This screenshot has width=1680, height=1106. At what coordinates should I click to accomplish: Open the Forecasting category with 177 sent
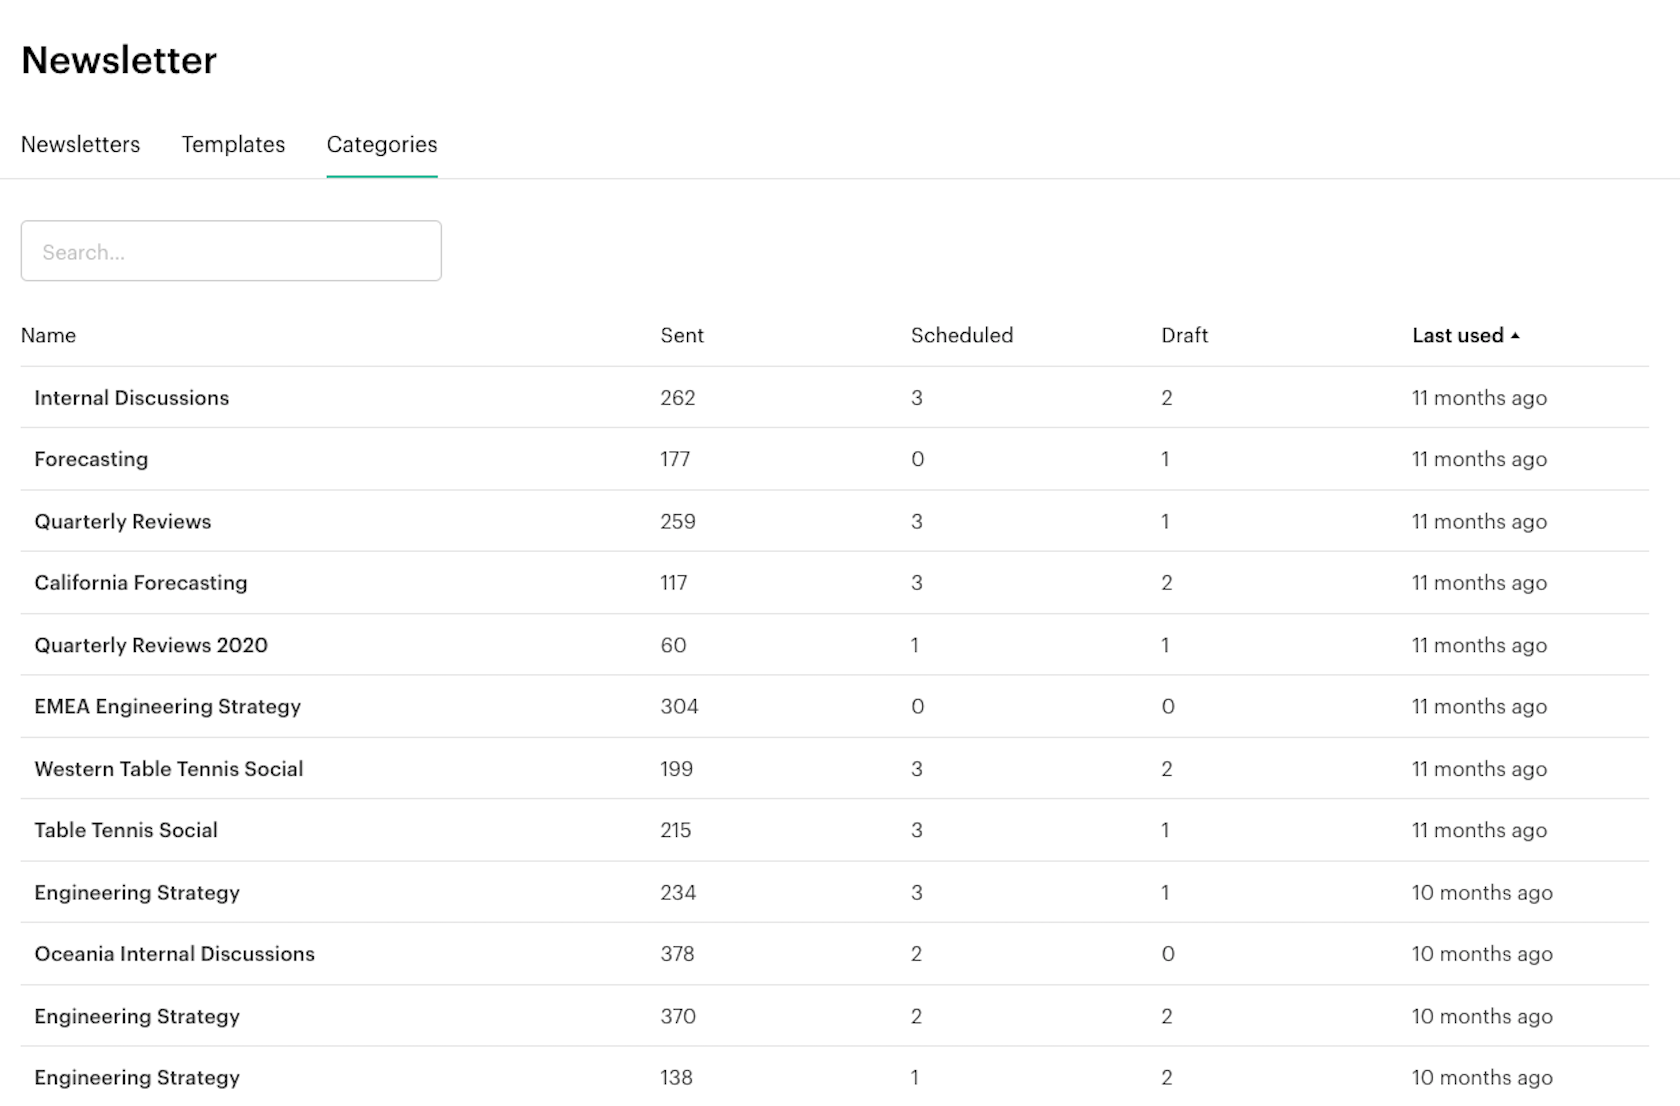[91, 459]
